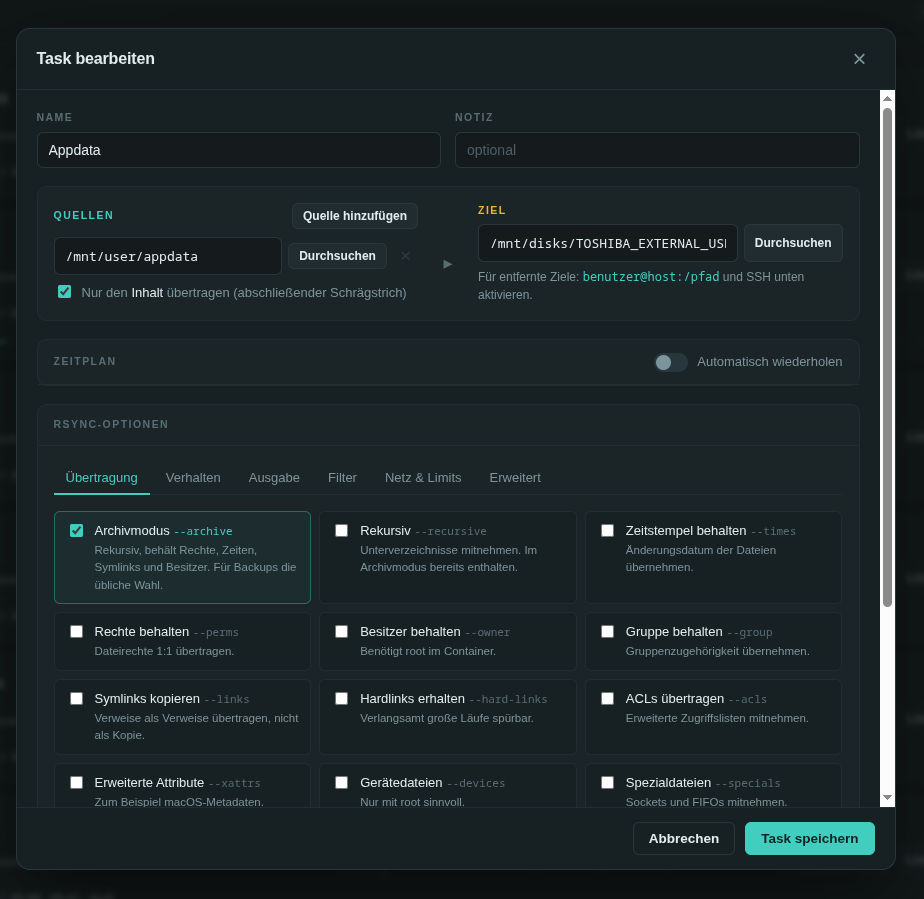Toggle 'Nur den Inhalt übertragen' checkbox
This screenshot has width=924, height=899.
(64, 292)
